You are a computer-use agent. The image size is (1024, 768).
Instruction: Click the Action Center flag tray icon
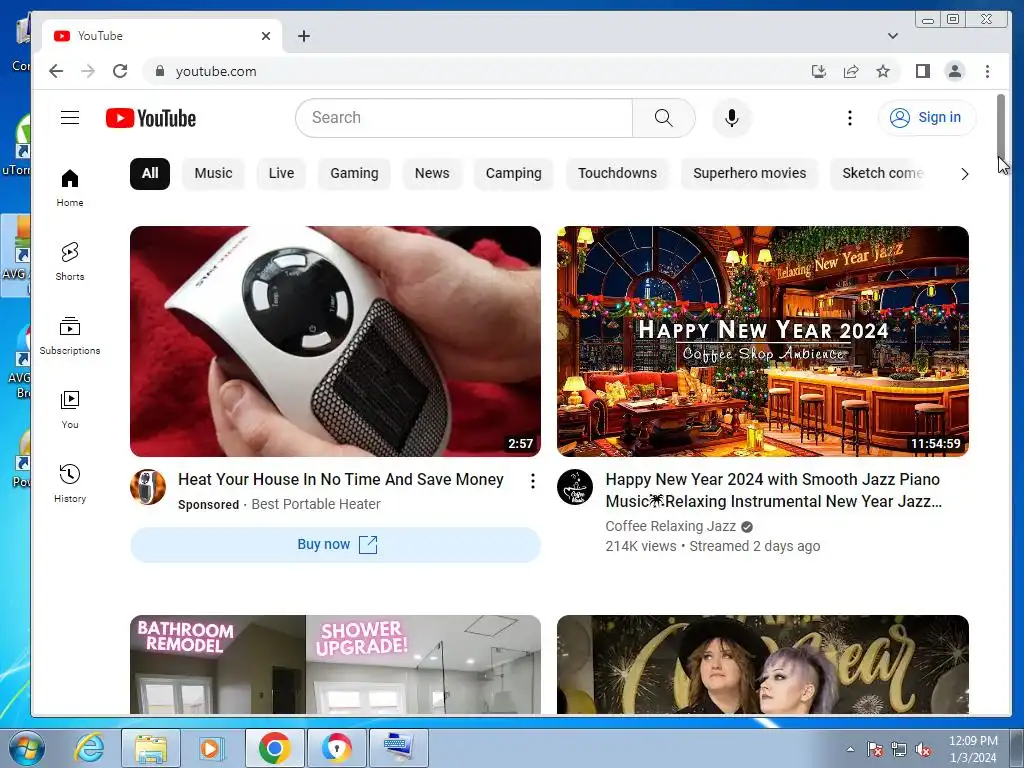pos(874,749)
